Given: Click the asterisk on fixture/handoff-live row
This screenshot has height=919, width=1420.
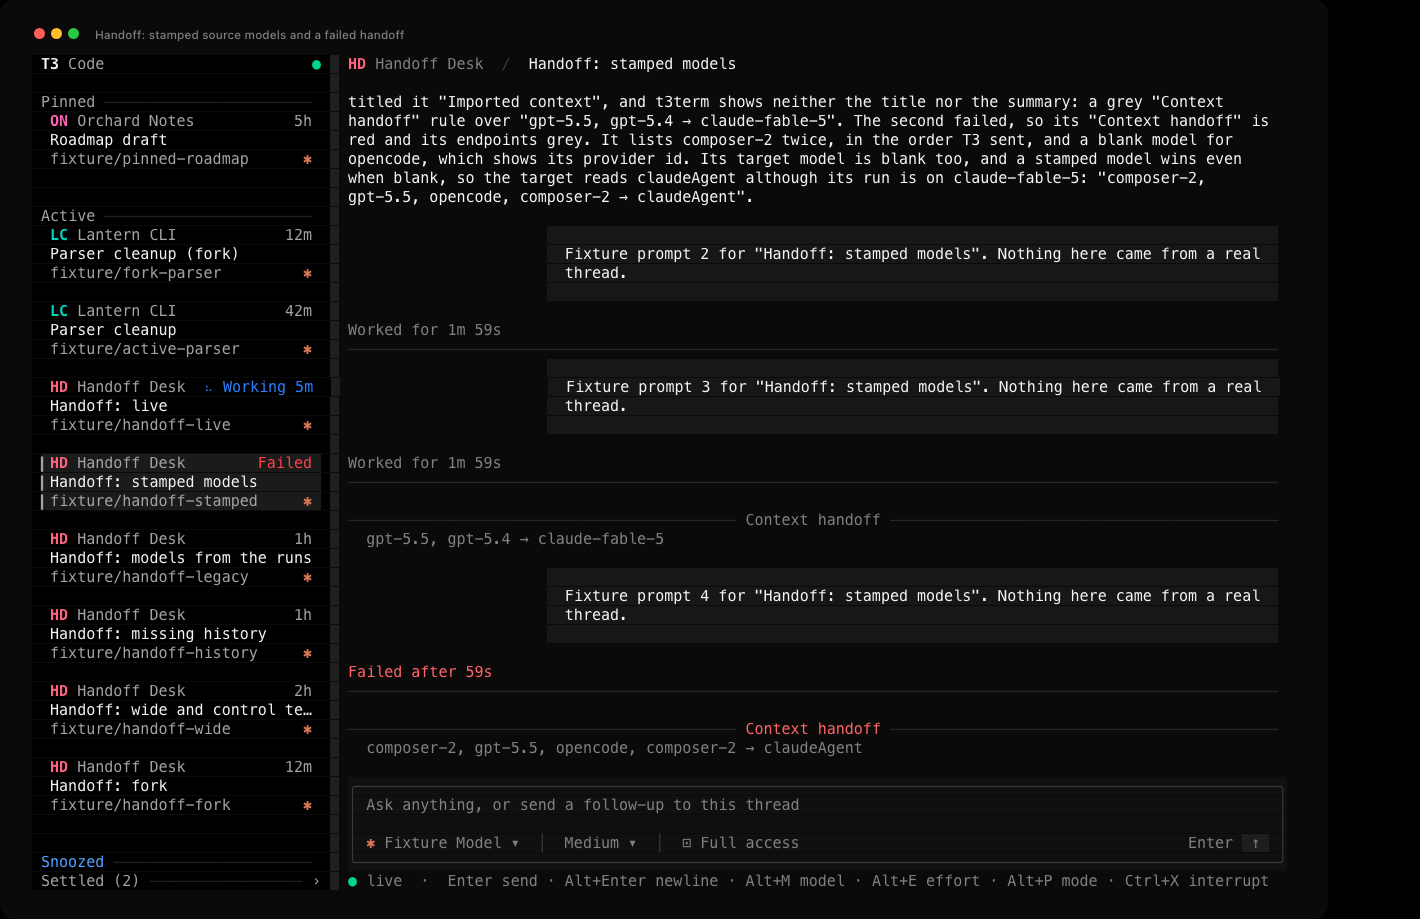Looking at the screenshot, I should coord(307,426).
